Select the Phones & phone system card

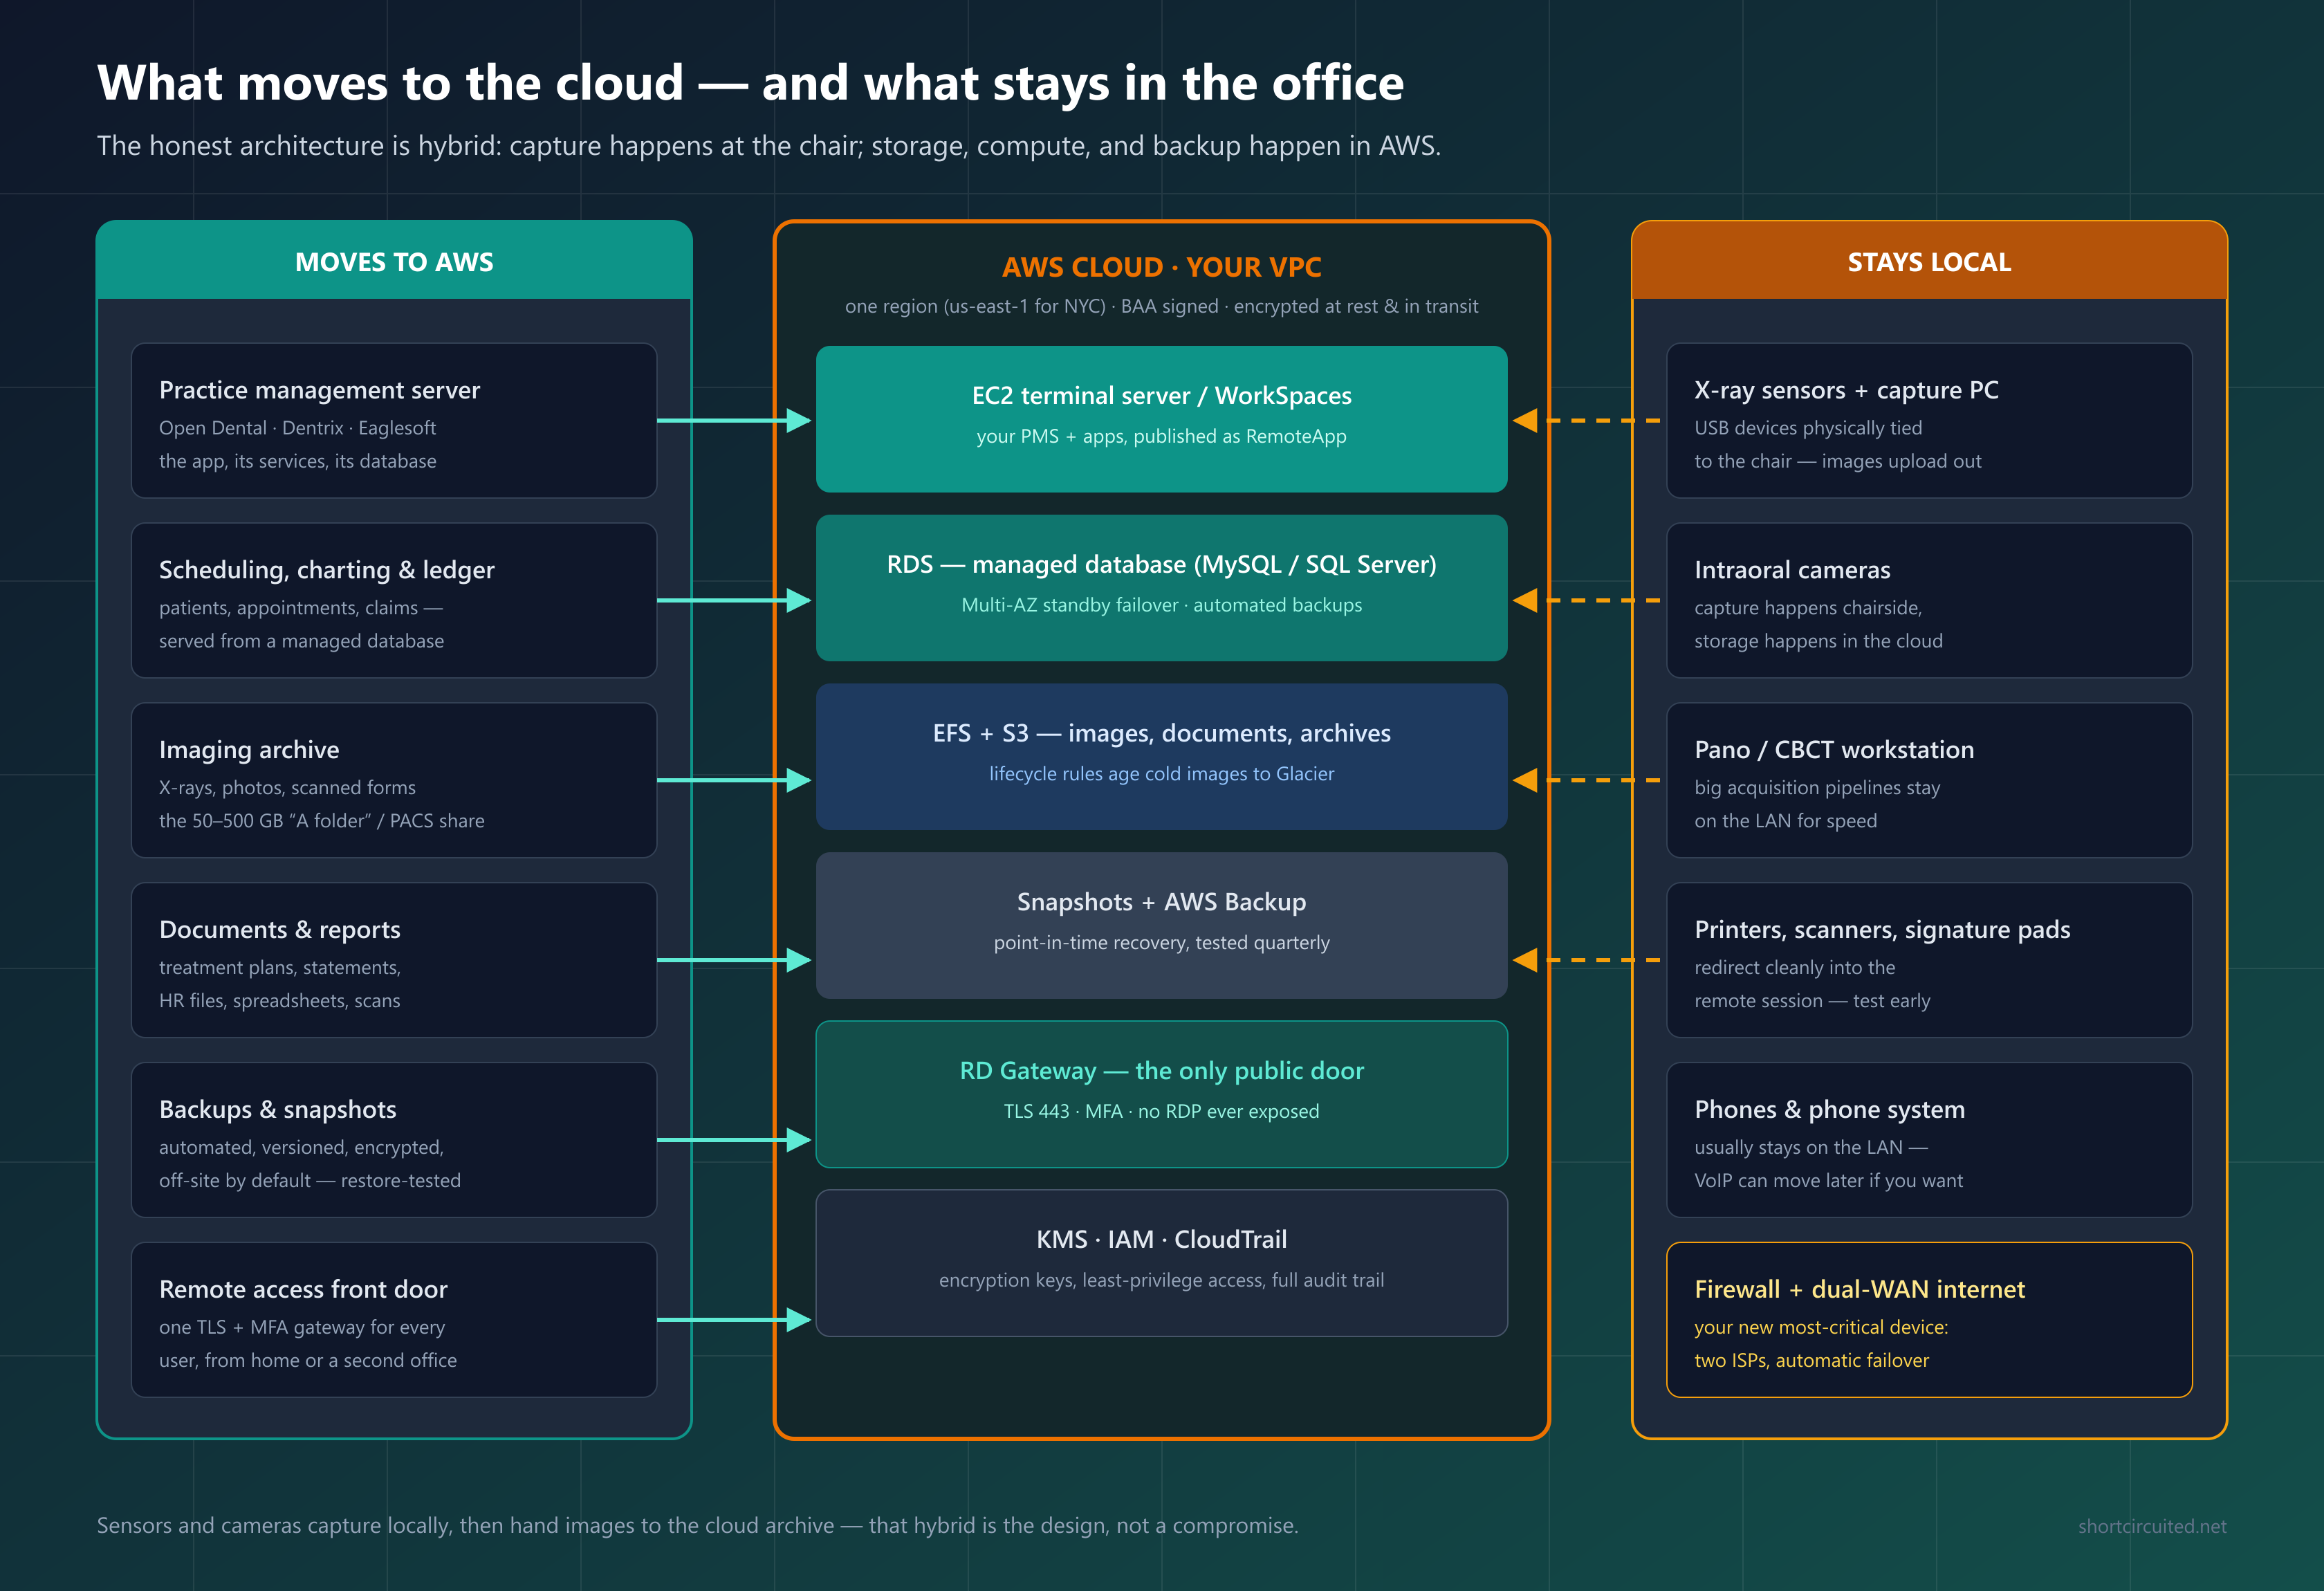click(1929, 1140)
